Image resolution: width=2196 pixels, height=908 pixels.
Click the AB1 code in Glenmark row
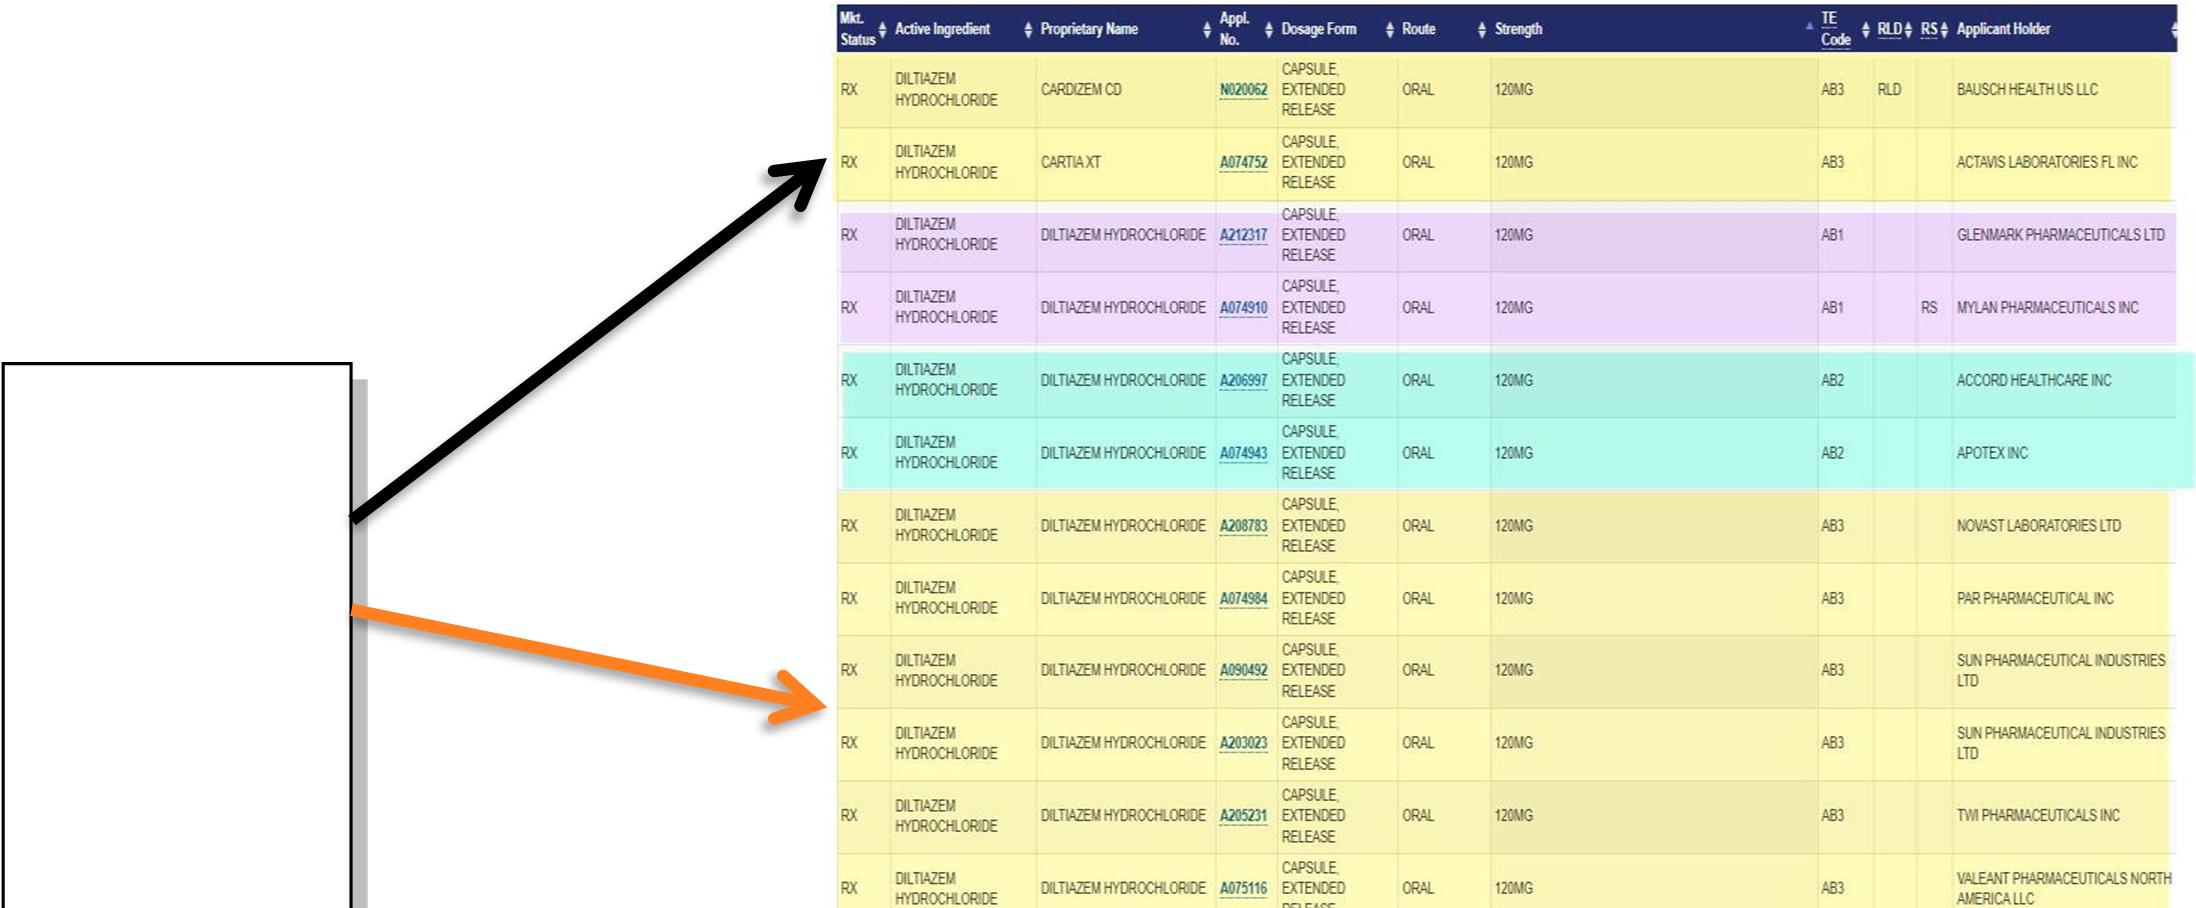coord(1832,235)
